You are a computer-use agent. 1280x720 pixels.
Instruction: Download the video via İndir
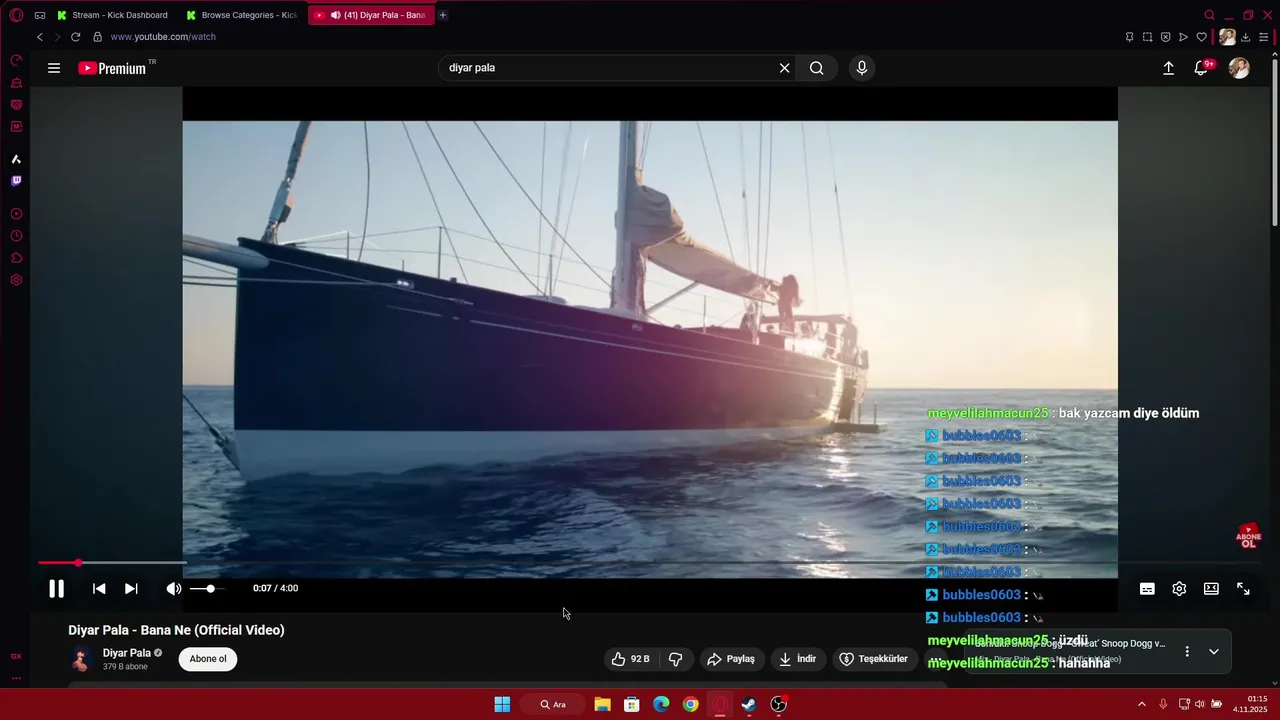click(x=798, y=659)
